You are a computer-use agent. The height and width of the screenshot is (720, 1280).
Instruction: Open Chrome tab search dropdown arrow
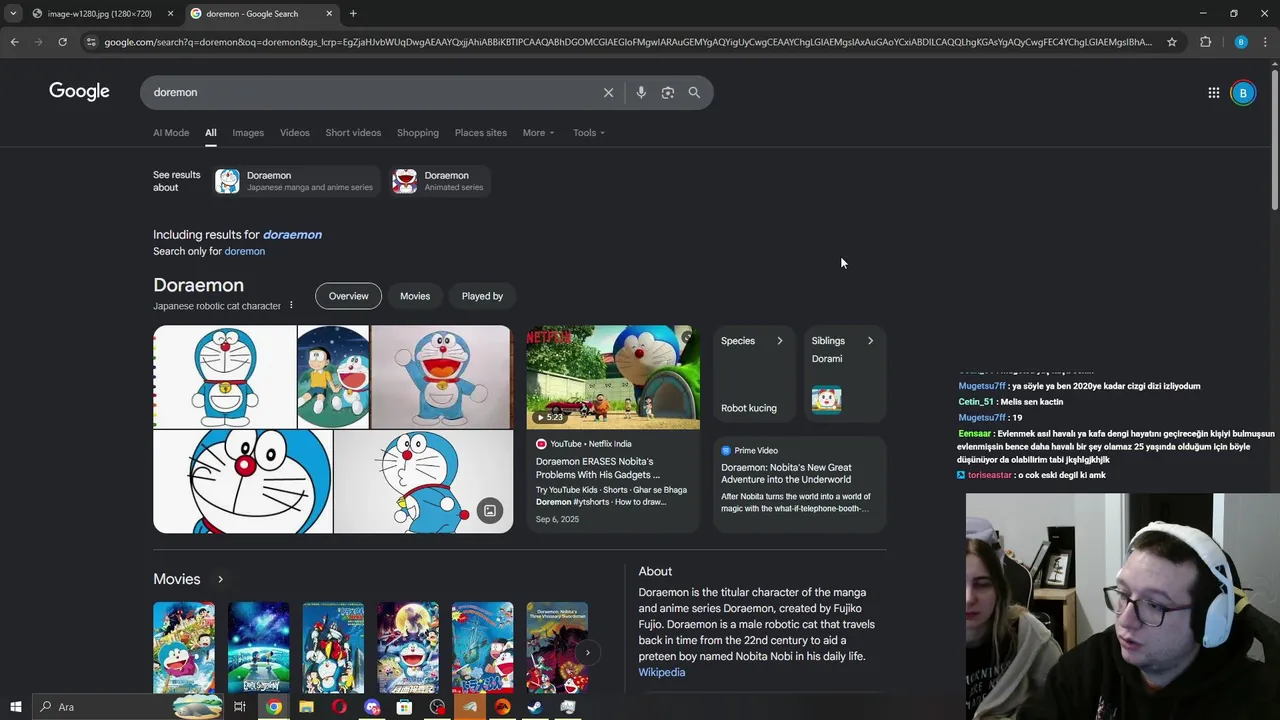click(x=13, y=14)
